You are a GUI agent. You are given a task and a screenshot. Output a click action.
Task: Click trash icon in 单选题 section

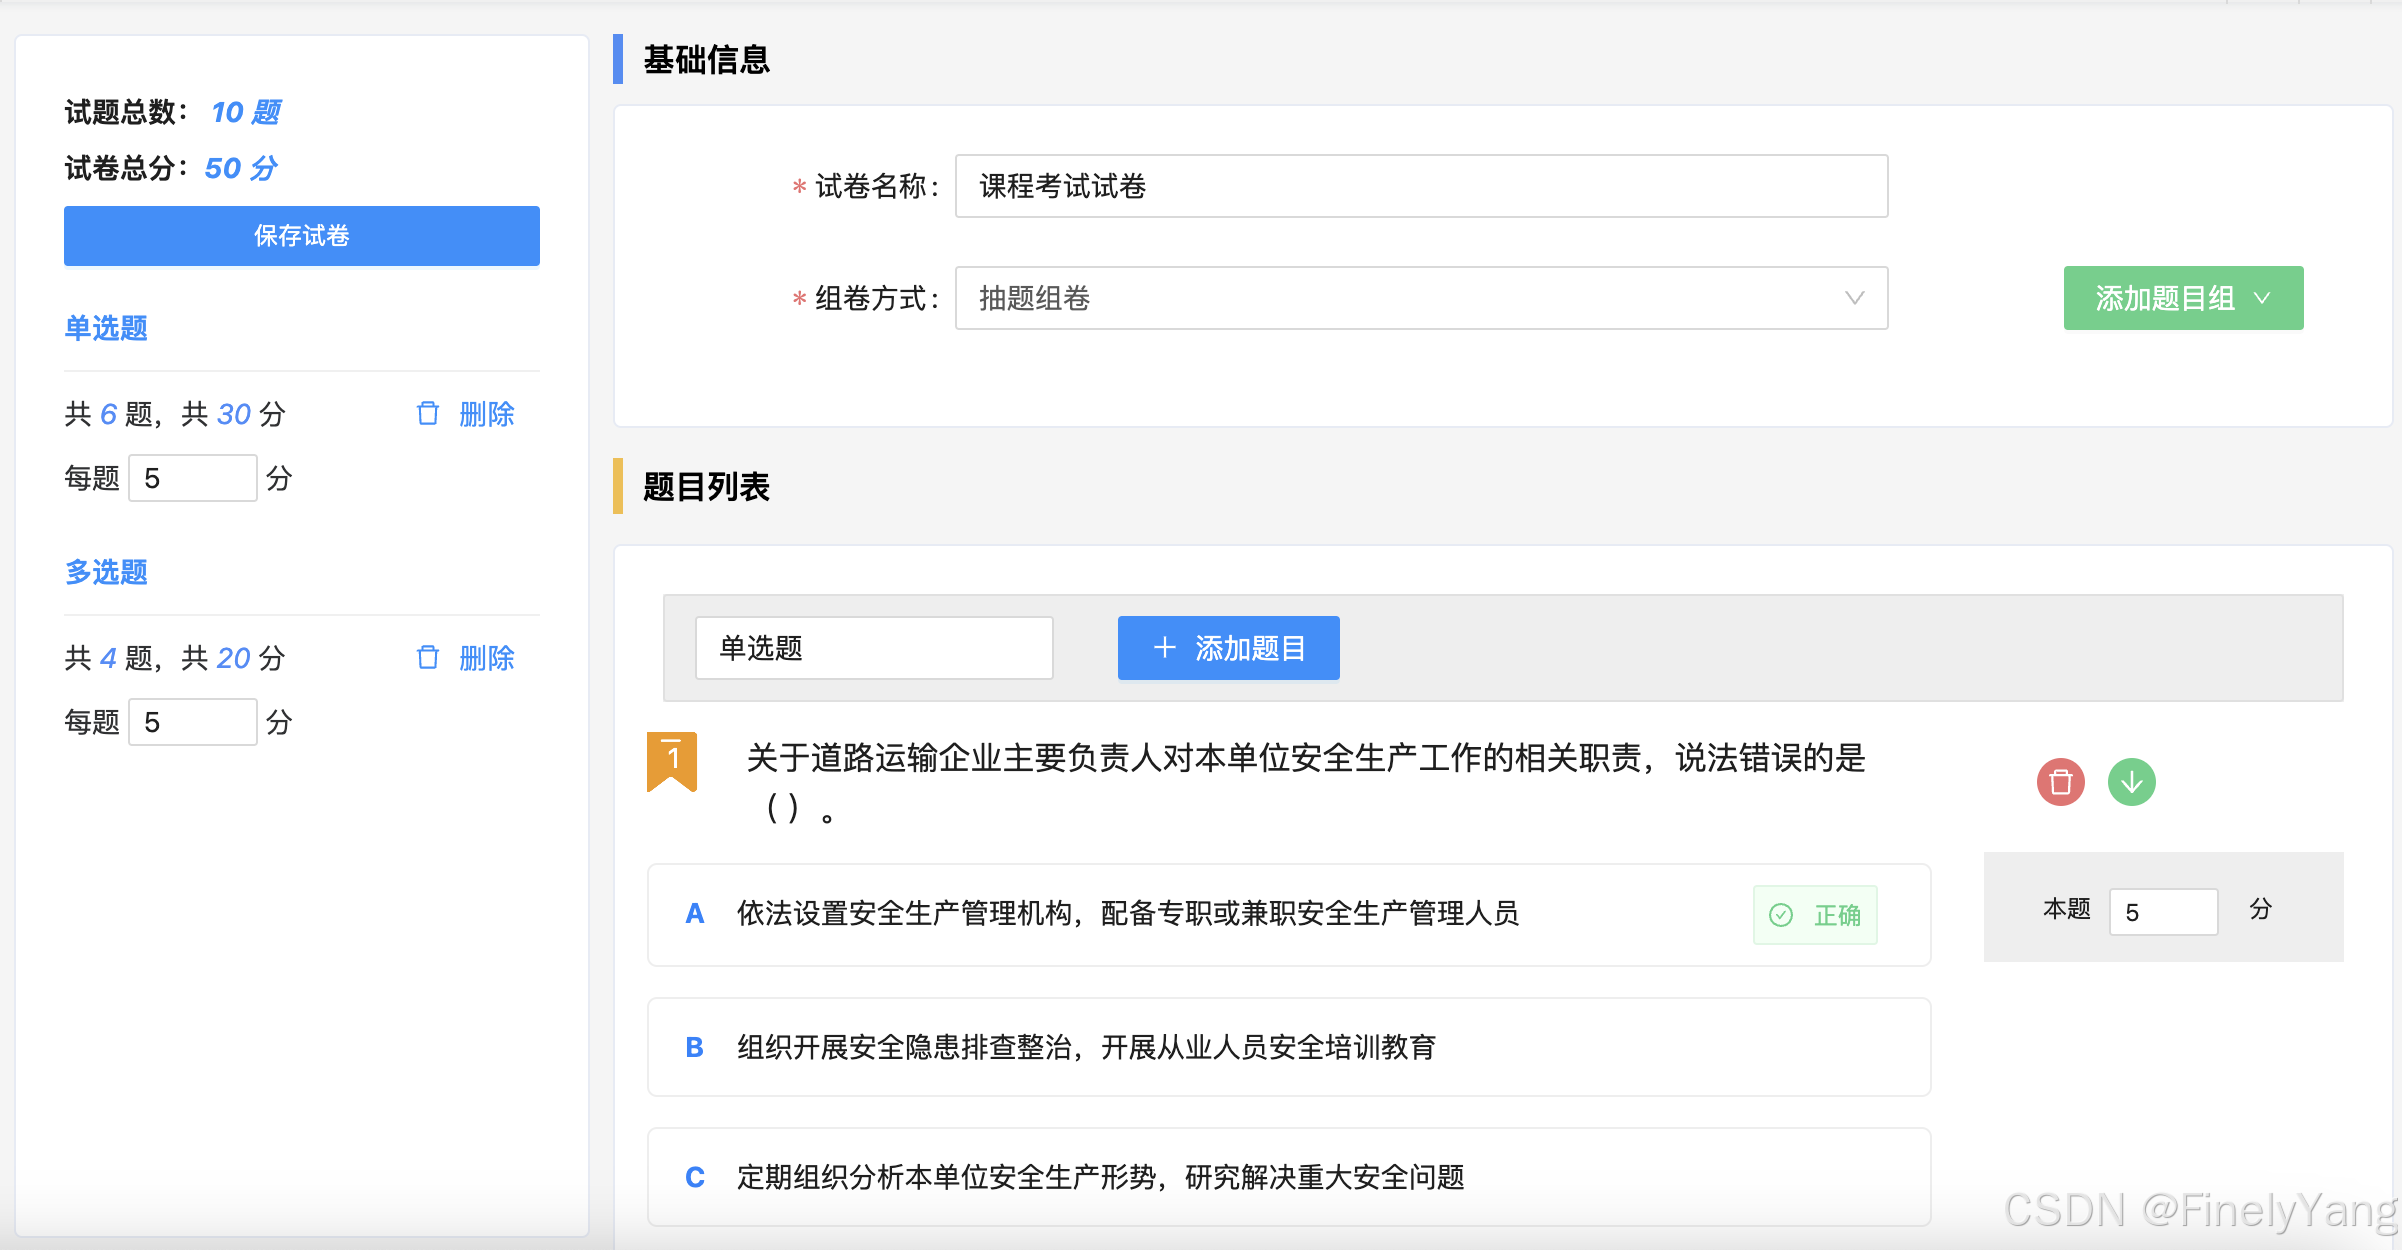(x=428, y=414)
